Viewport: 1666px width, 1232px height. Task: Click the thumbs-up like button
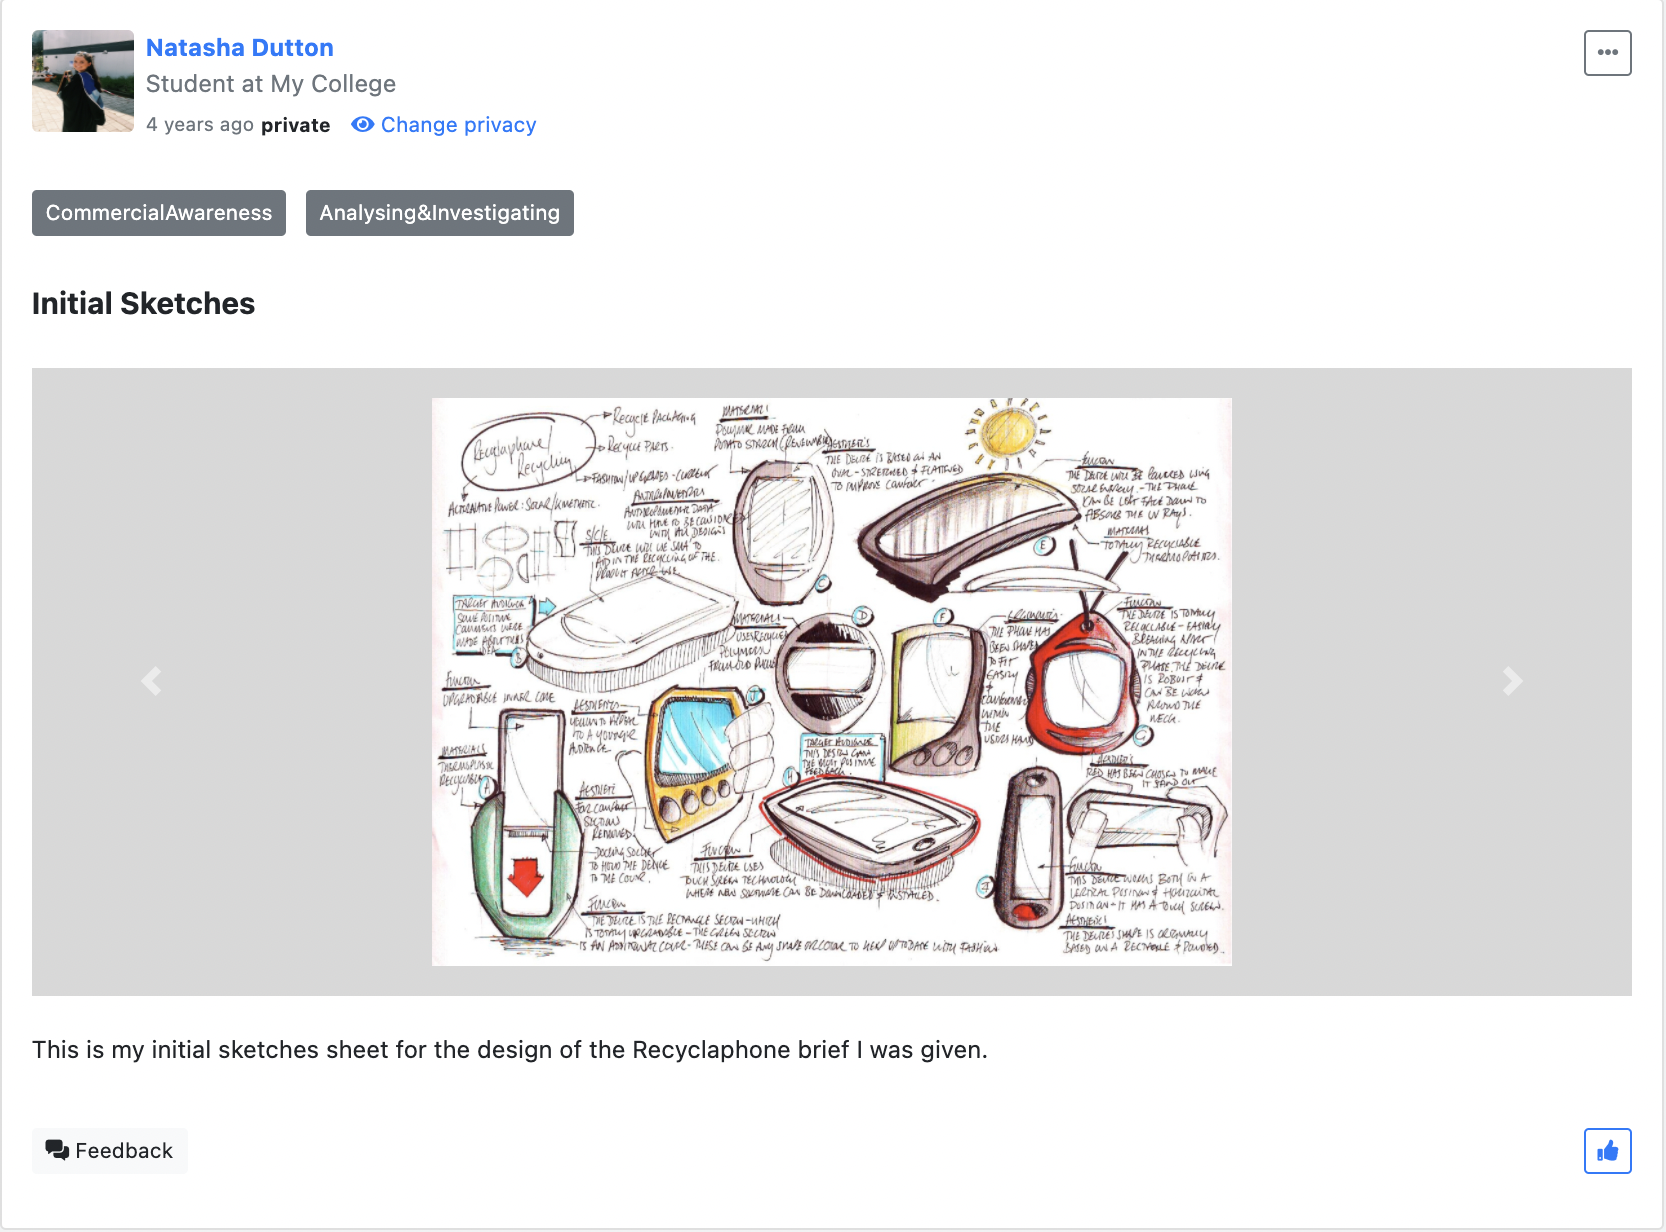[x=1607, y=1151]
